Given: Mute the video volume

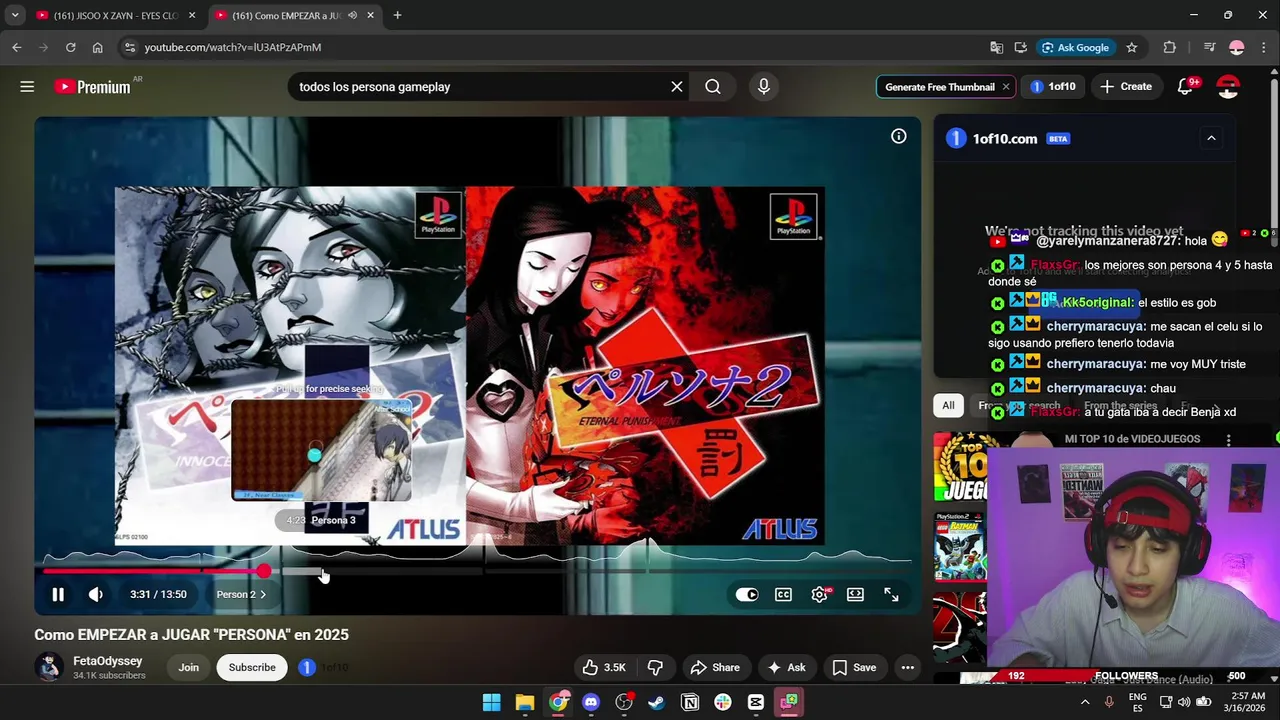Looking at the screenshot, I should 96,594.
